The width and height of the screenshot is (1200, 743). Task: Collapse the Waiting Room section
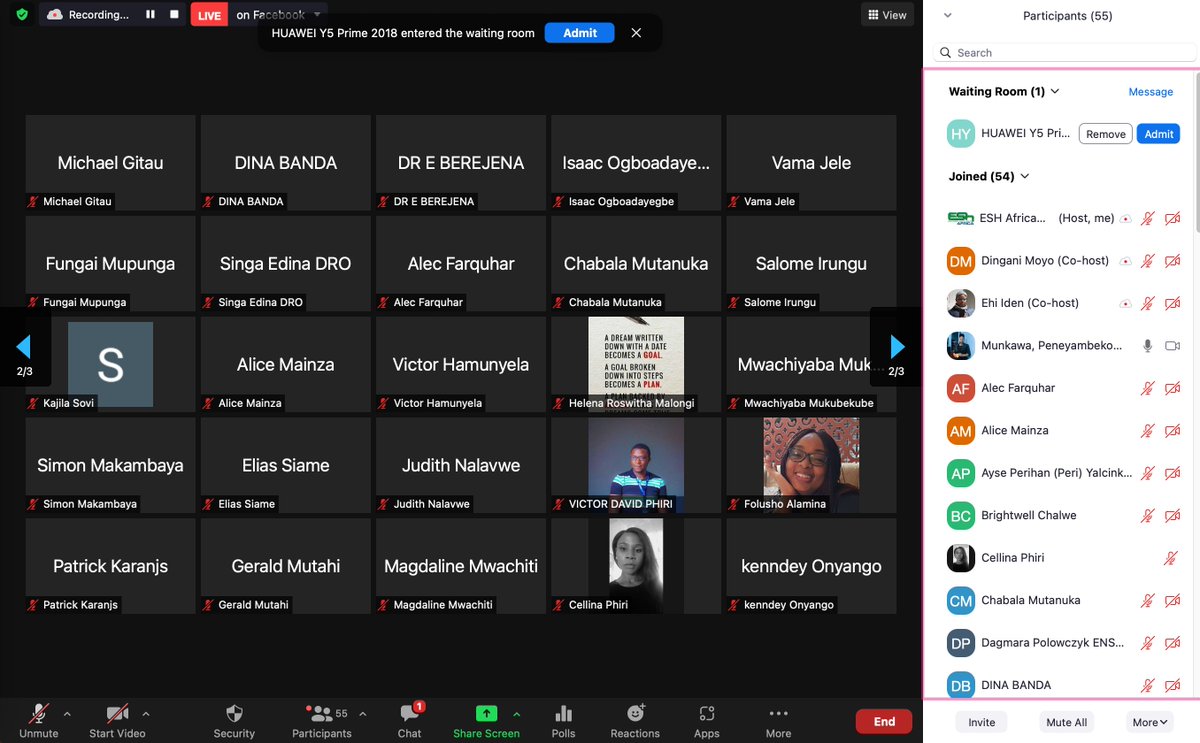(x=1055, y=91)
